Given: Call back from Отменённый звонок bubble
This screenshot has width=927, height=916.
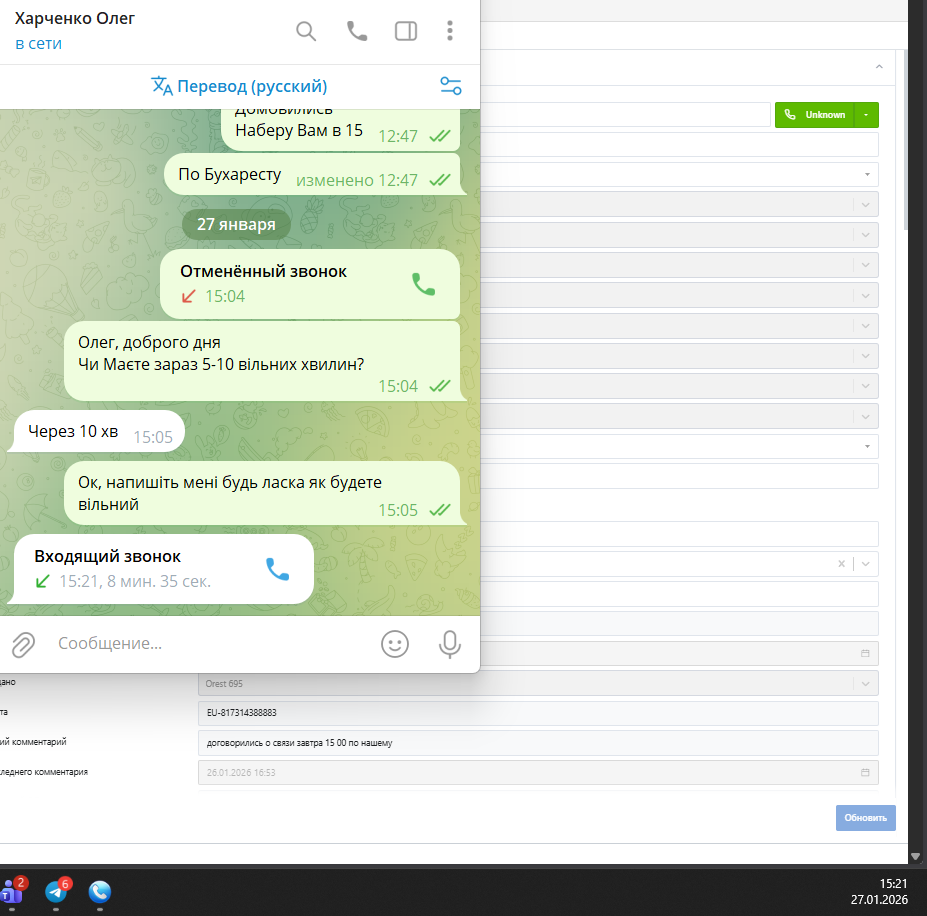Looking at the screenshot, I should (x=423, y=284).
